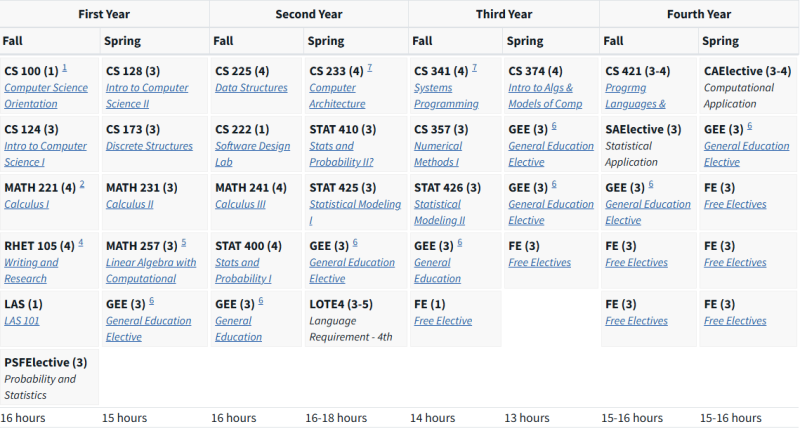Screen dimensions: 800x429
Task: Open footnote 1 beside CS 100
Action: (x=64, y=68)
